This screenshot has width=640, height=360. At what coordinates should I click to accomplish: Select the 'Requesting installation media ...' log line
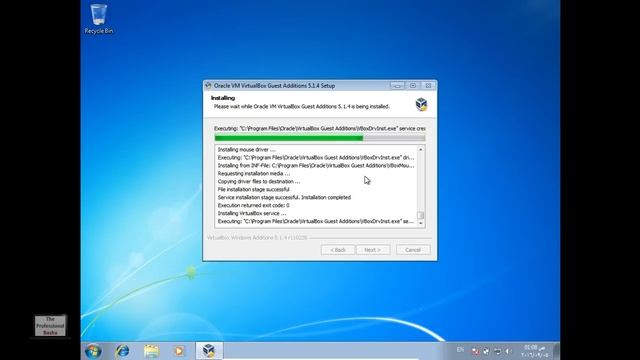click(254, 173)
